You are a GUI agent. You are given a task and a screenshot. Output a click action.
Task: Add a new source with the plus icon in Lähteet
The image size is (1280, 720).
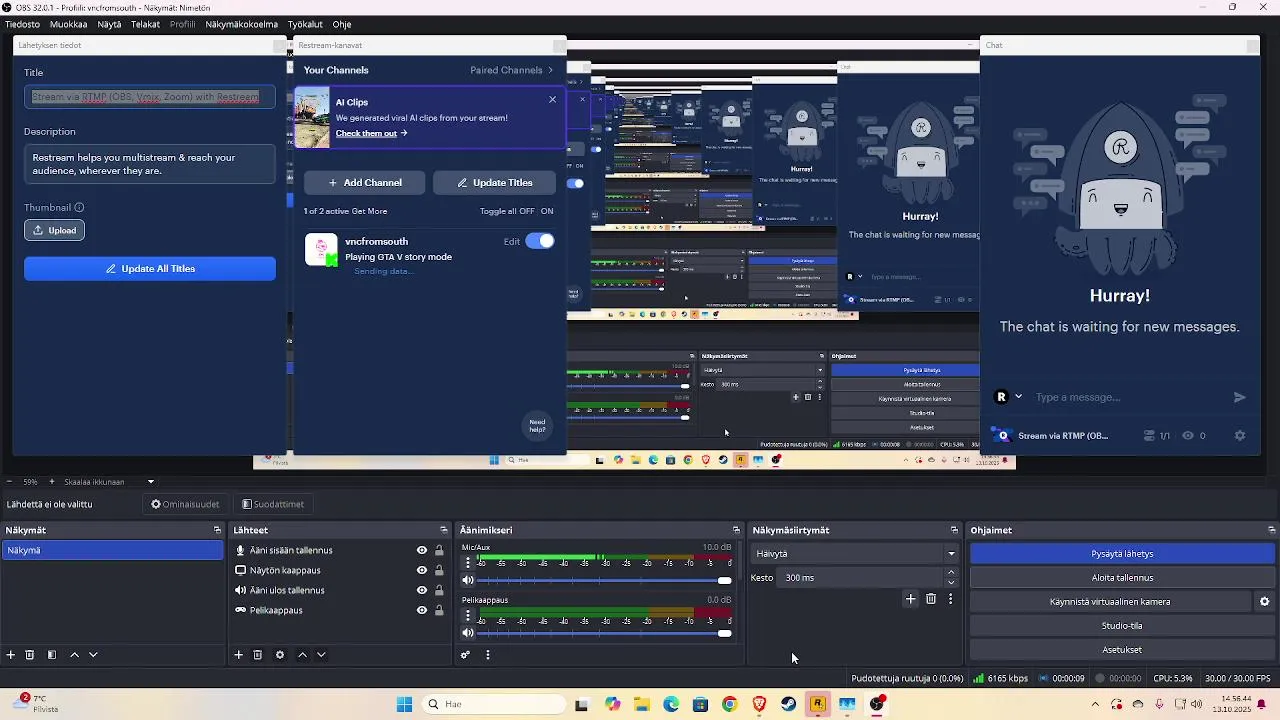[238, 655]
